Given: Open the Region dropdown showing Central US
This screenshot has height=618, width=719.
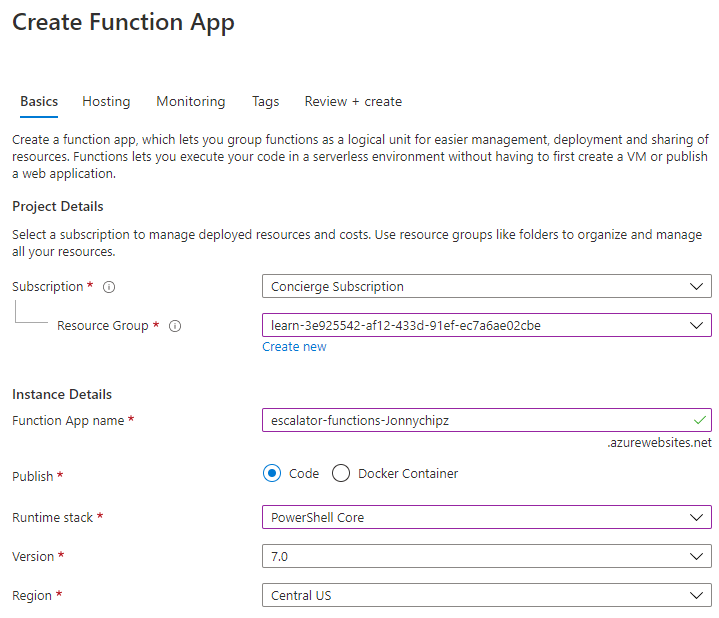Looking at the screenshot, I should 486,595.
